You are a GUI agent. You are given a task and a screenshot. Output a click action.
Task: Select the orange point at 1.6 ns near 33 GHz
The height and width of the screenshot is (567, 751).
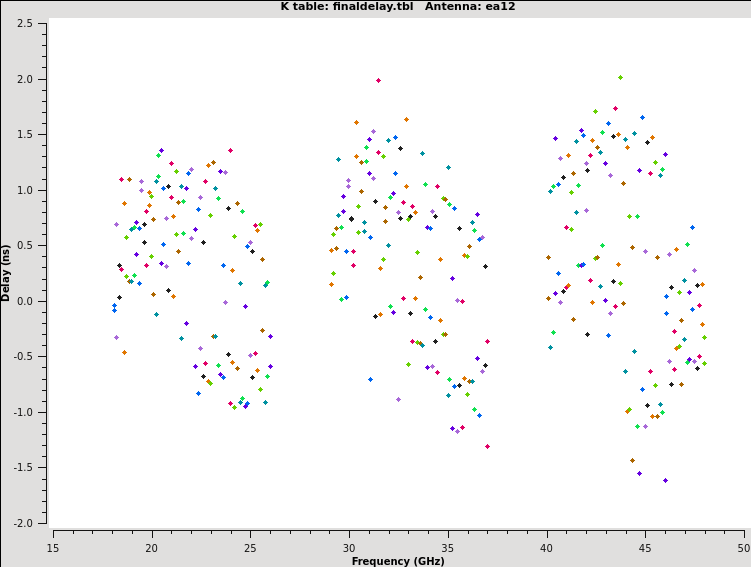click(x=406, y=119)
